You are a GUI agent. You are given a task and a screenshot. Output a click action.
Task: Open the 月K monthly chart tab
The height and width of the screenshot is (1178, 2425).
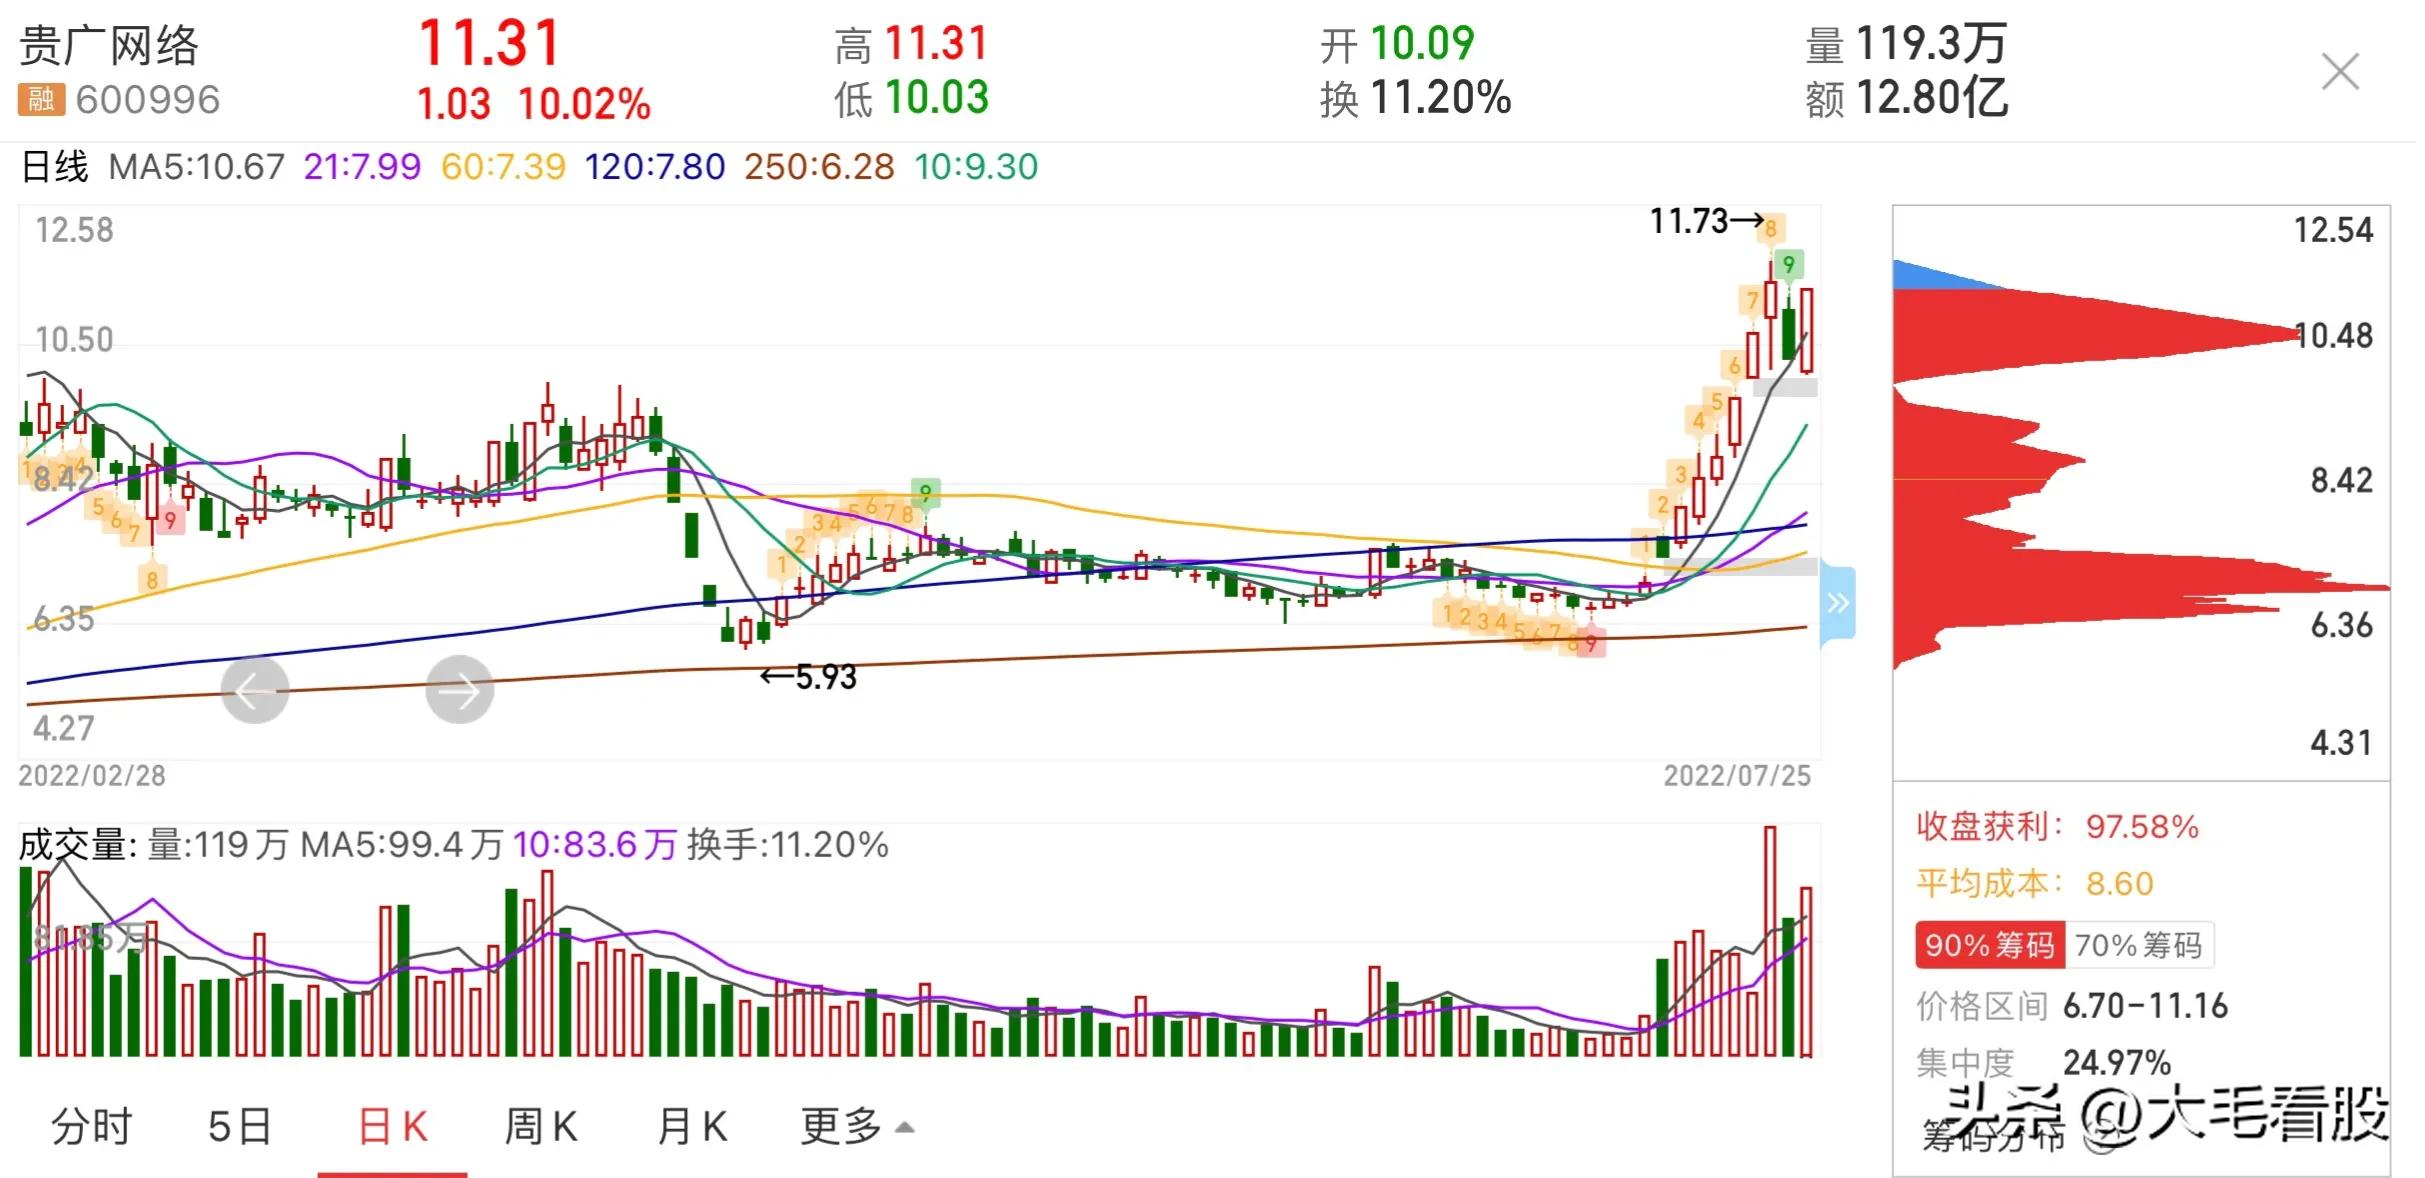coord(692,1127)
